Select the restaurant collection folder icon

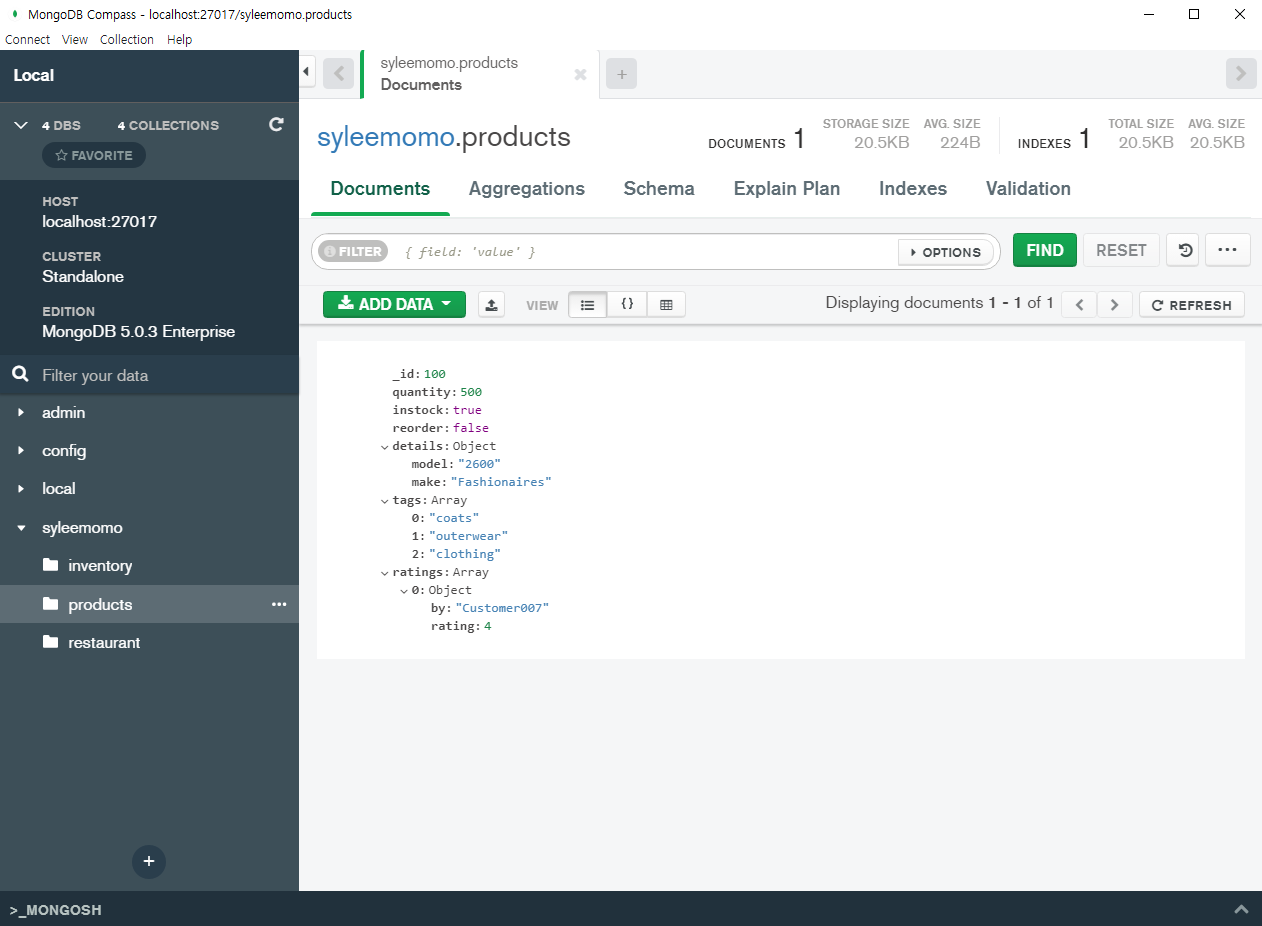[51, 642]
